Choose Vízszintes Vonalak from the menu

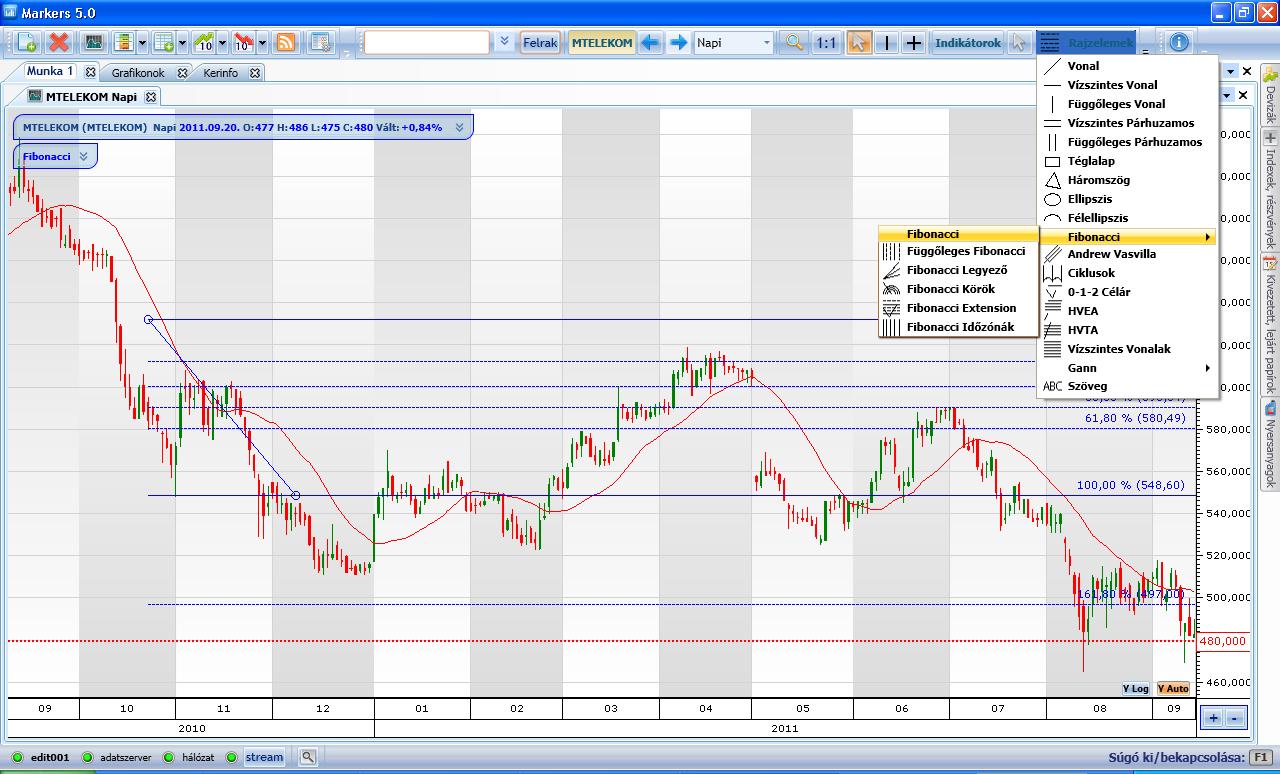[1128, 349]
